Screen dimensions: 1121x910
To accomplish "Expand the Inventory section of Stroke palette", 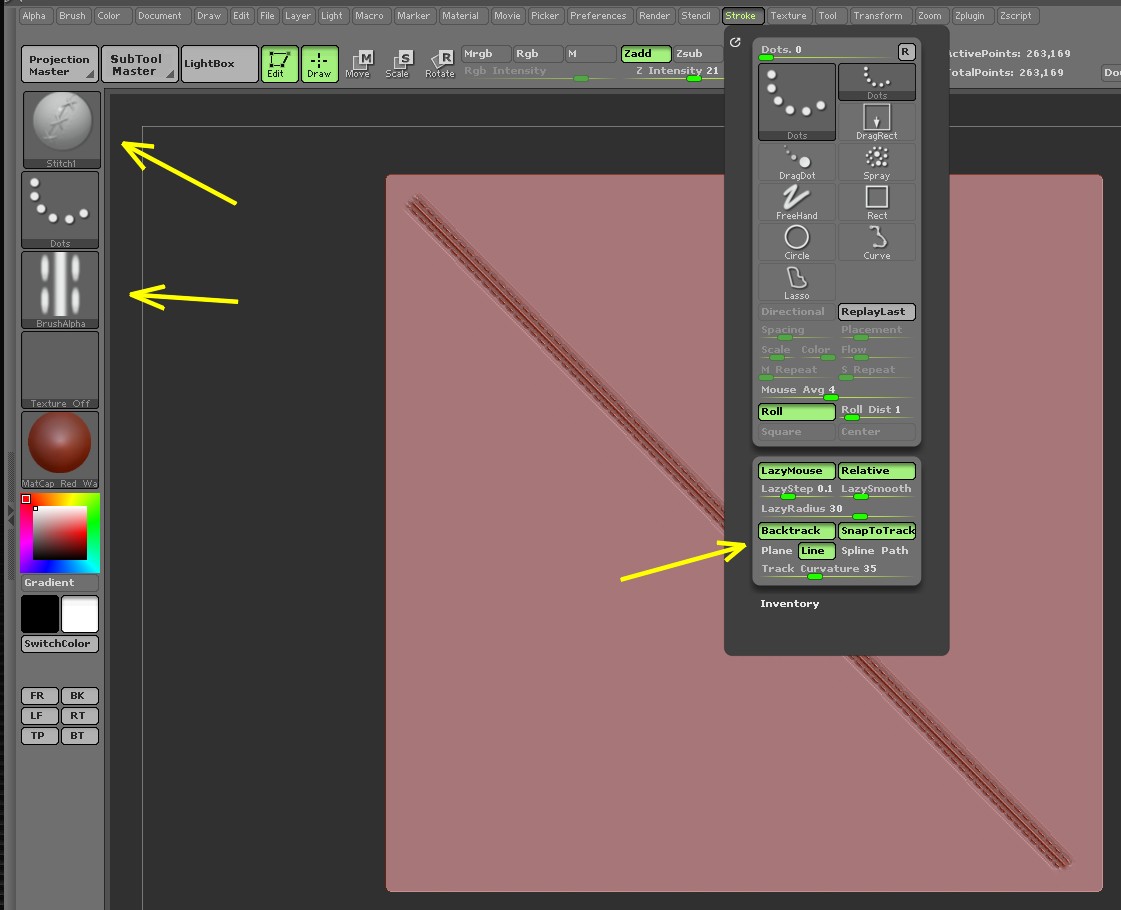I will (789, 604).
